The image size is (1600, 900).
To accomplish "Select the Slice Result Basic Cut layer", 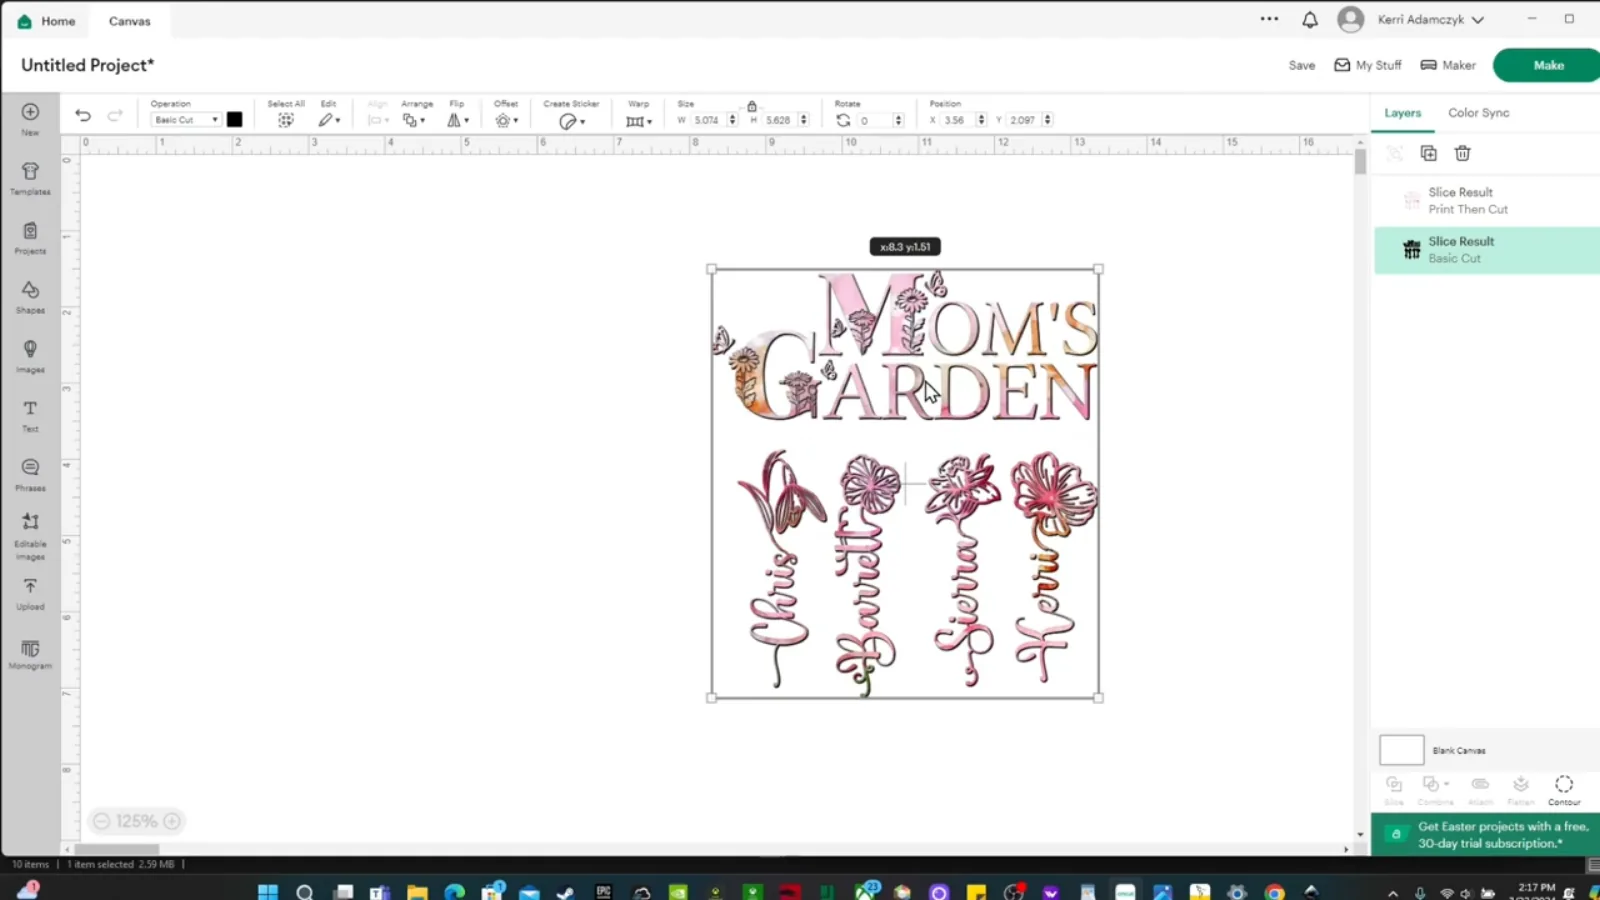I will pyautogui.click(x=1486, y=250).
